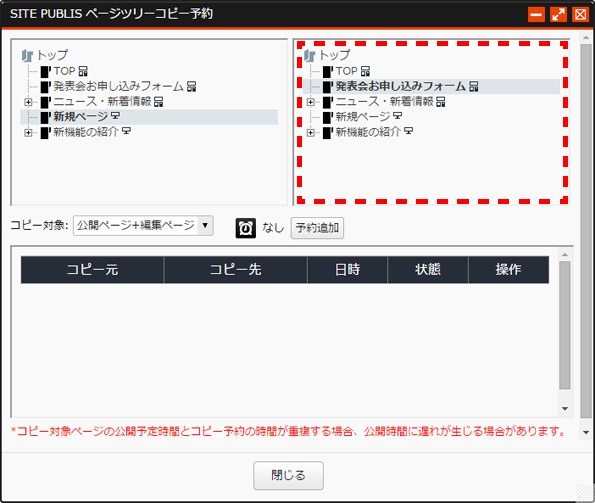
Task: Click page icon beside TOP in left tree
Action: [x=46, y=71]
